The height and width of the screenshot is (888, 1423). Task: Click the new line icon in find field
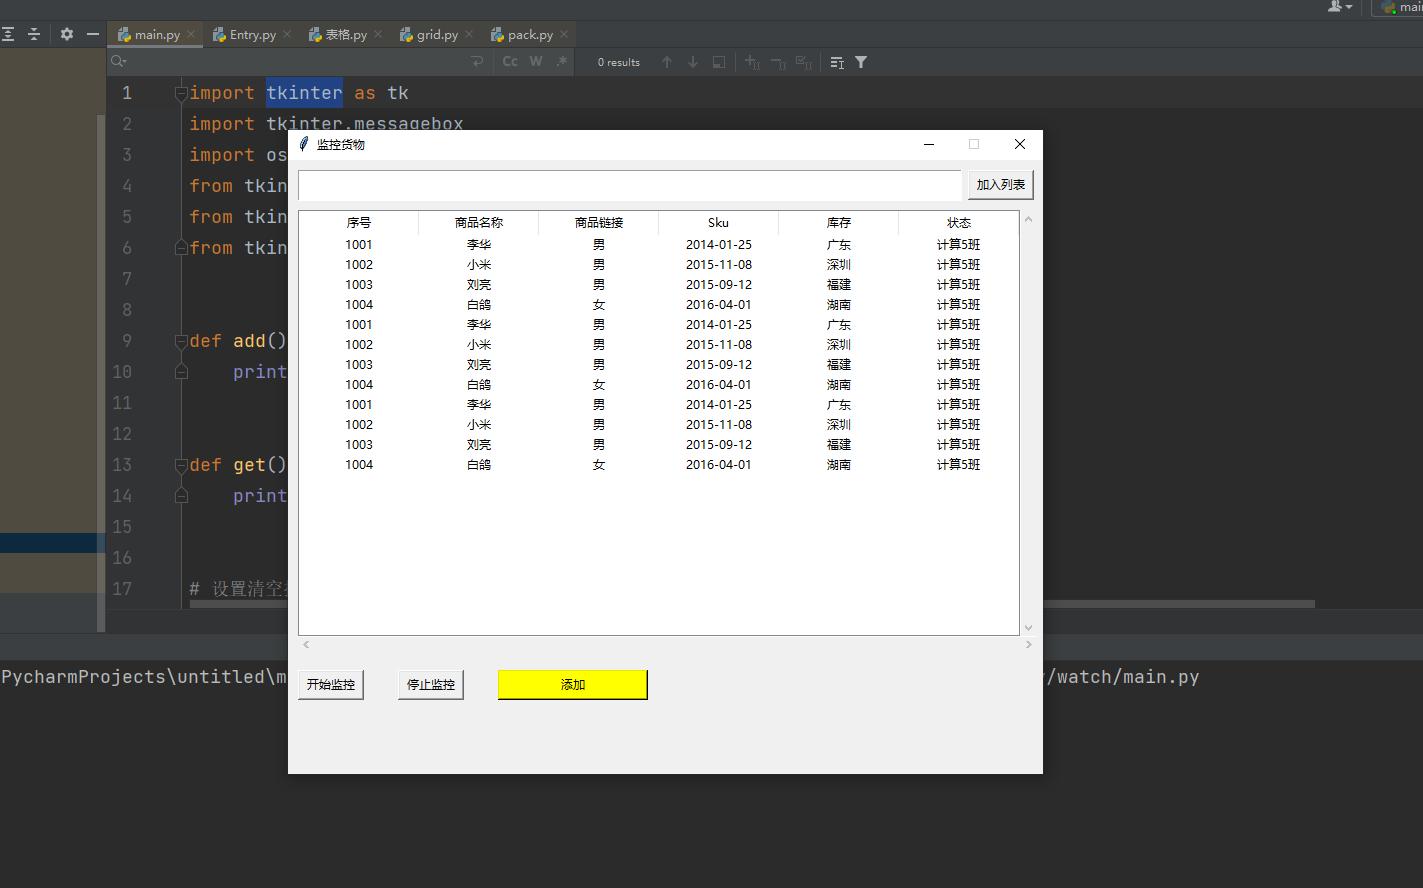coord(477,62)
